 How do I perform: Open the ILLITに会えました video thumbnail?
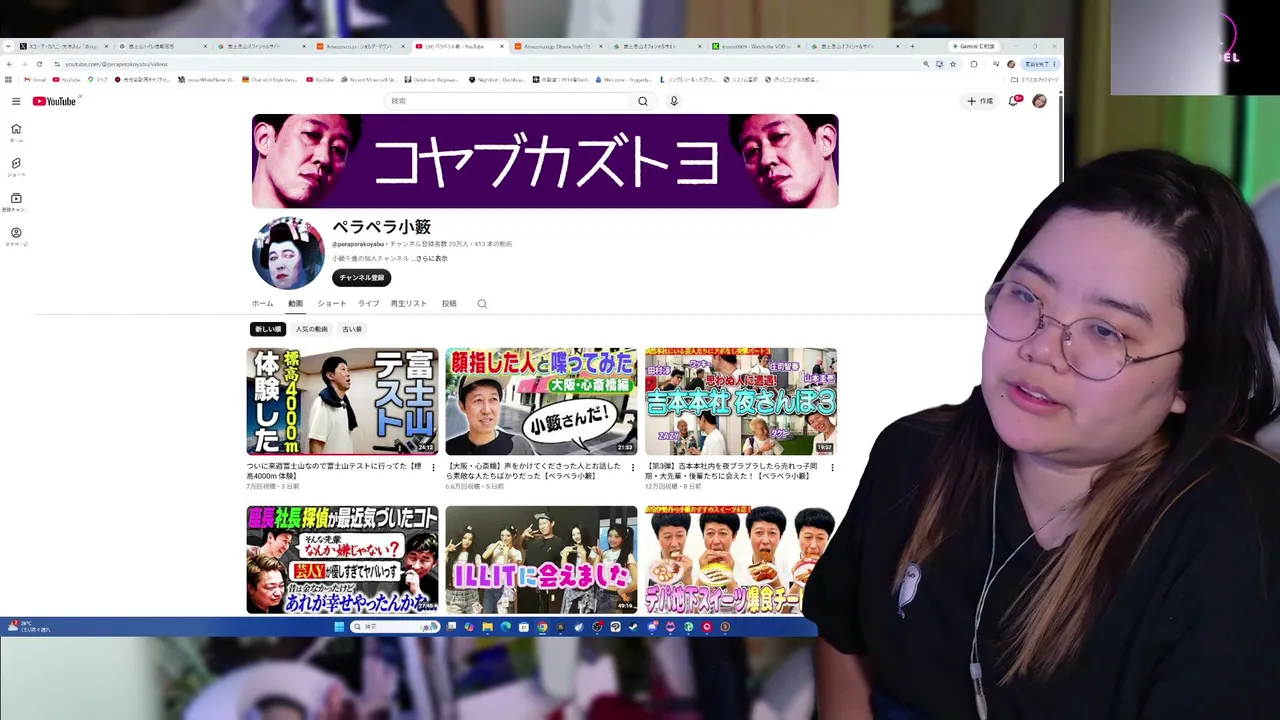[x=541, y=560]
